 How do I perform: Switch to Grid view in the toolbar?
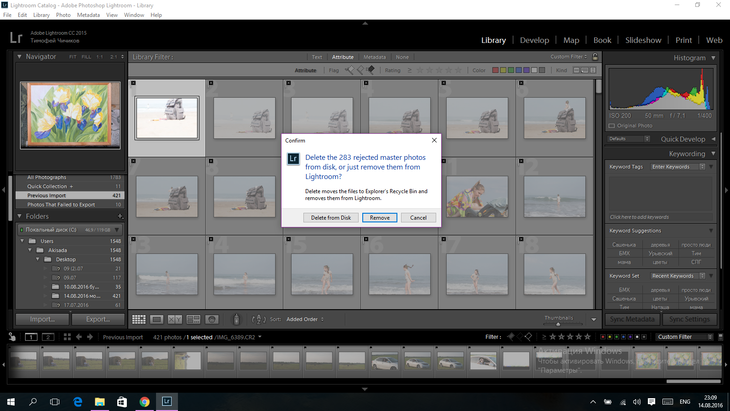coord(139,319)
